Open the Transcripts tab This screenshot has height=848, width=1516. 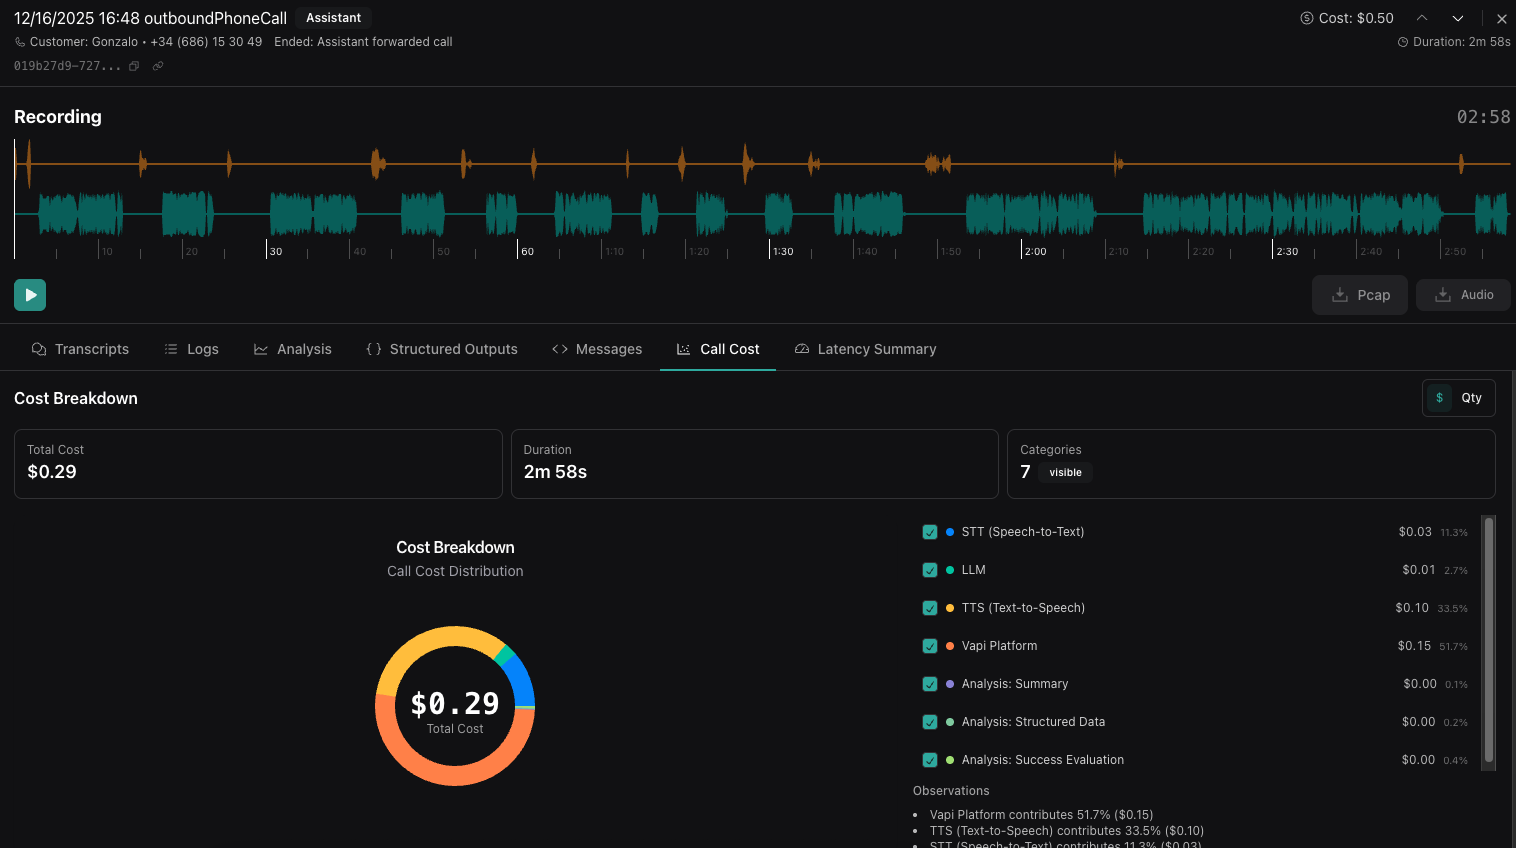80,349
